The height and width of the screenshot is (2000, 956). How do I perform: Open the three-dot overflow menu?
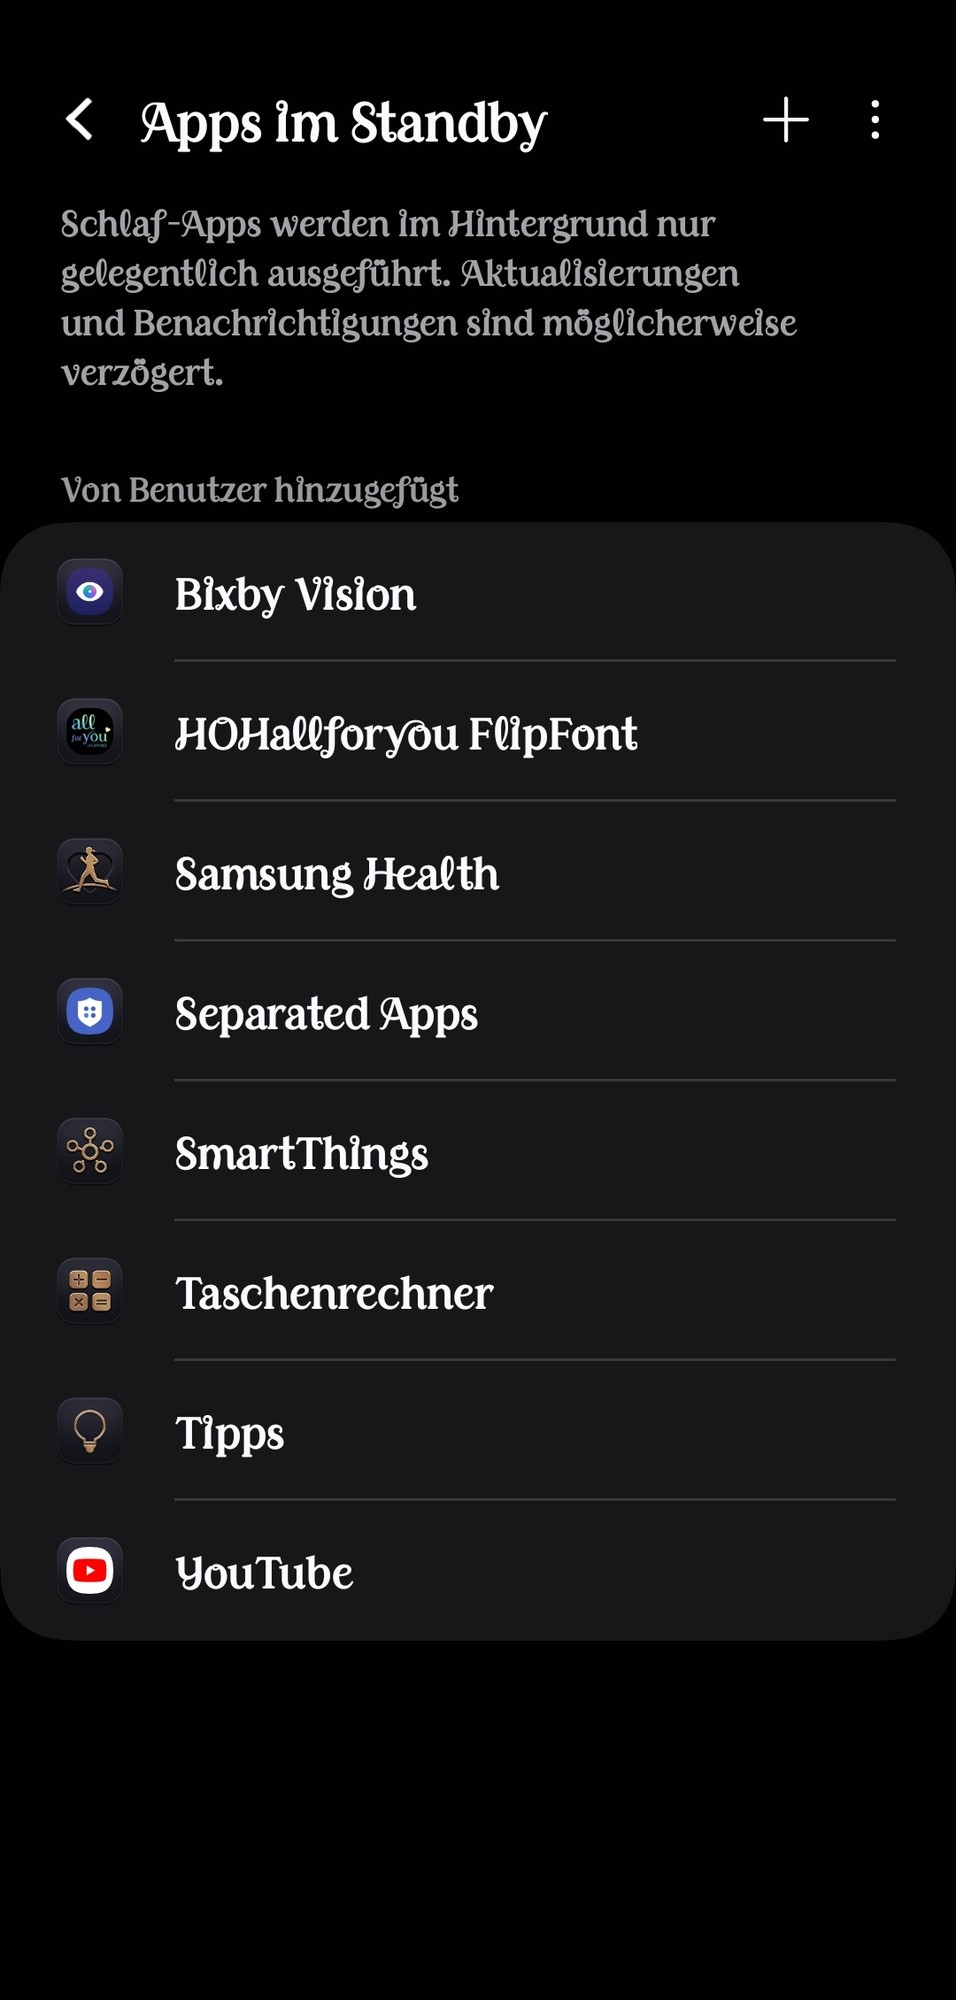[875, 120]
